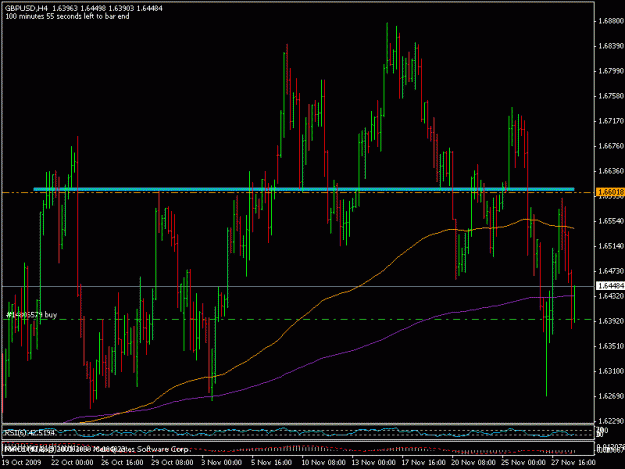Click the white 1.64484 current price label
Viewport: 625px width, 469px height.
pos(610,286)
